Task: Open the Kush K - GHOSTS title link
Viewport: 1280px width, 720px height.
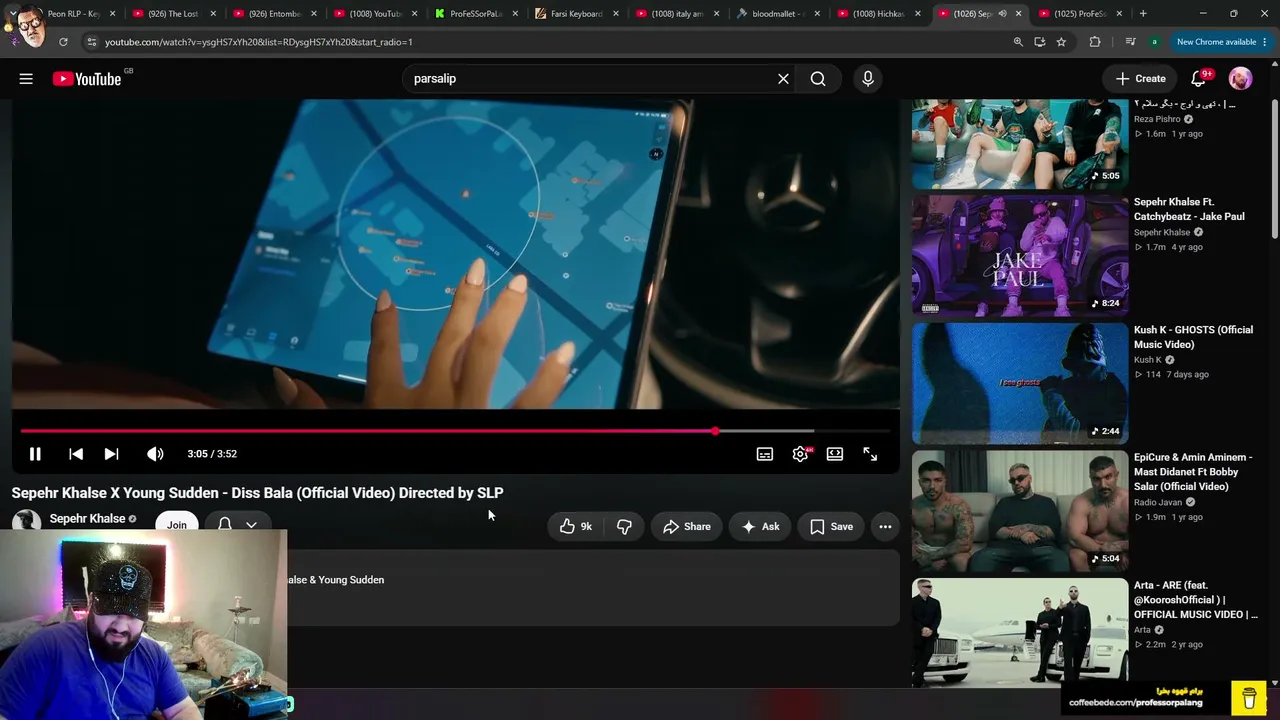Action: (1193, 337)
